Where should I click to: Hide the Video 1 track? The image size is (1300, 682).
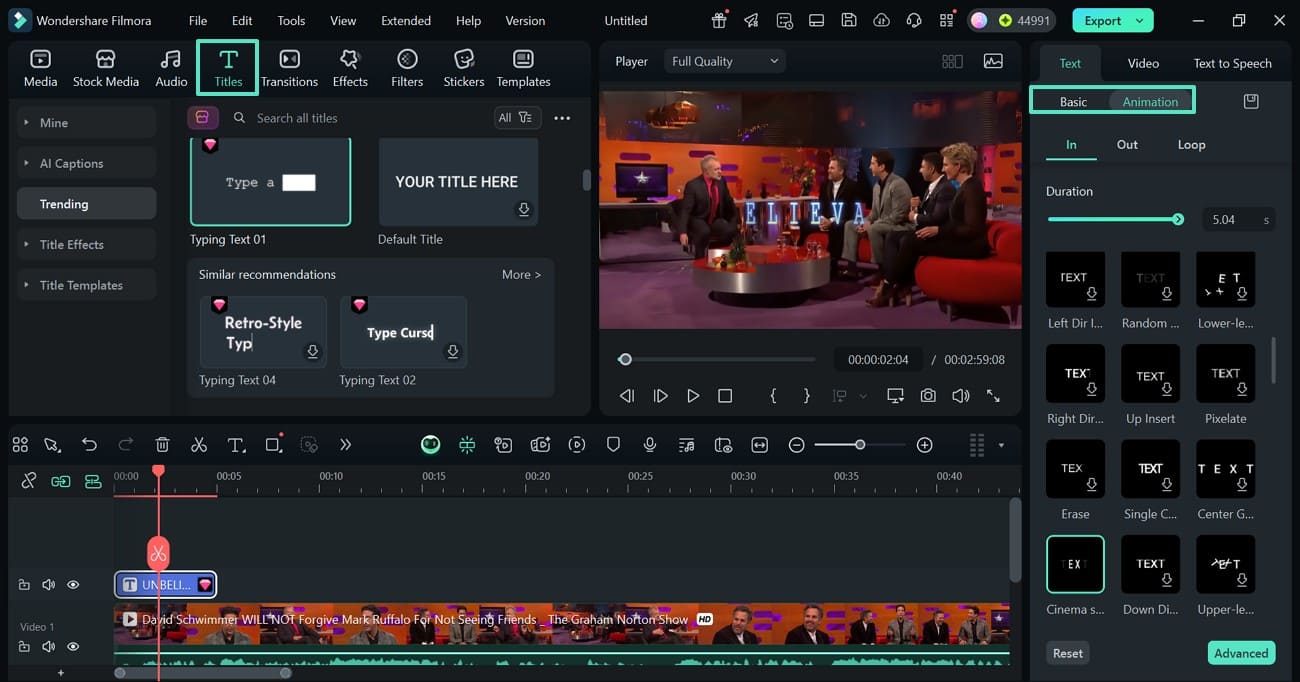click(x=73, y=647)
